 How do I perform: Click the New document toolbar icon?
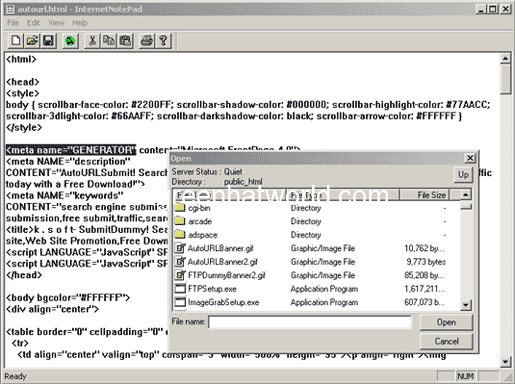click(x=16, y=41)
